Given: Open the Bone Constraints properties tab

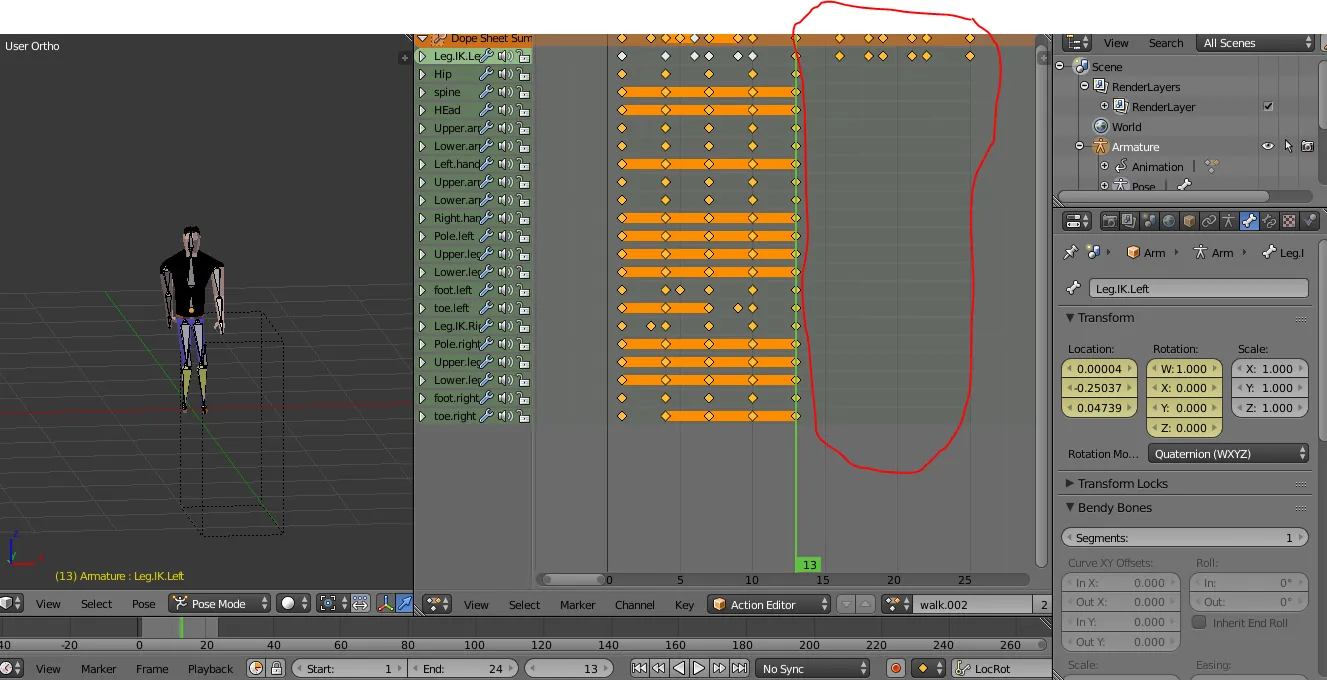Looking at the screenshot, I should tap(1269, 221).
